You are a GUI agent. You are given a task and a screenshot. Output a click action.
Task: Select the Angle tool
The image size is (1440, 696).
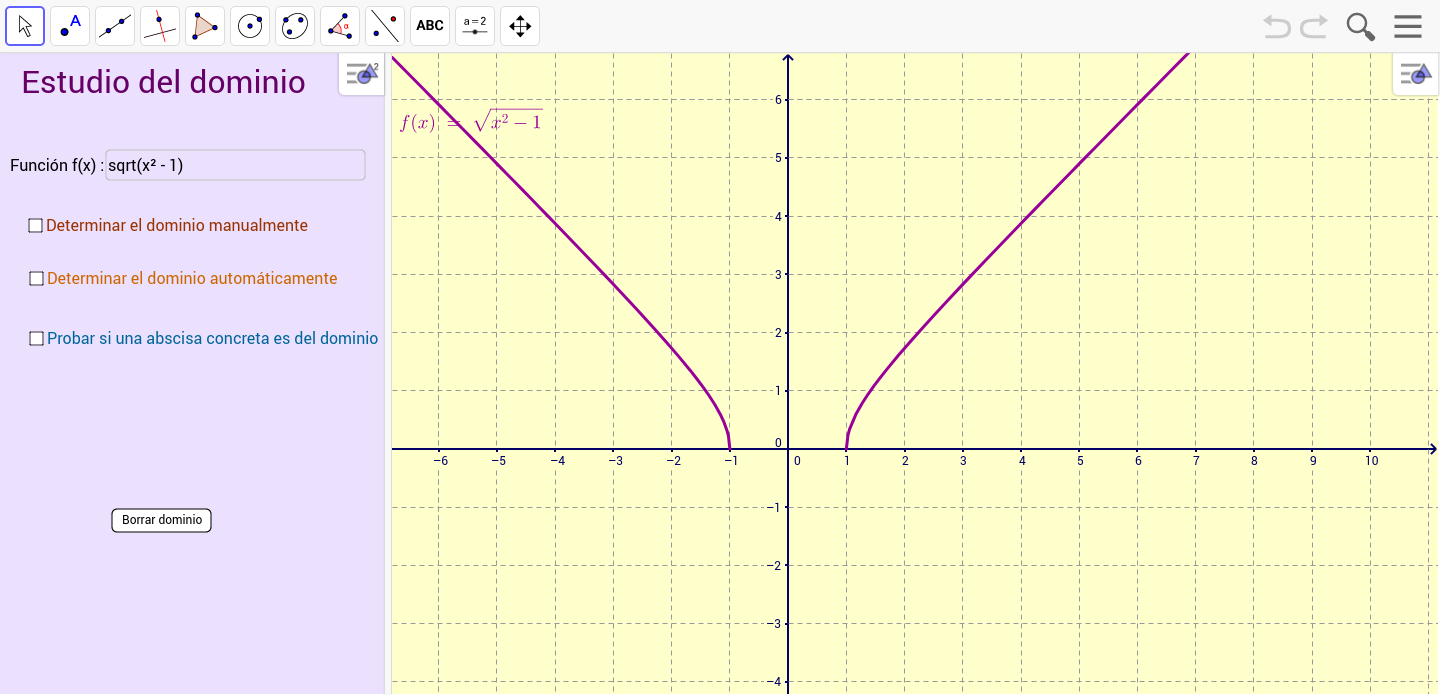click(340, 26)
